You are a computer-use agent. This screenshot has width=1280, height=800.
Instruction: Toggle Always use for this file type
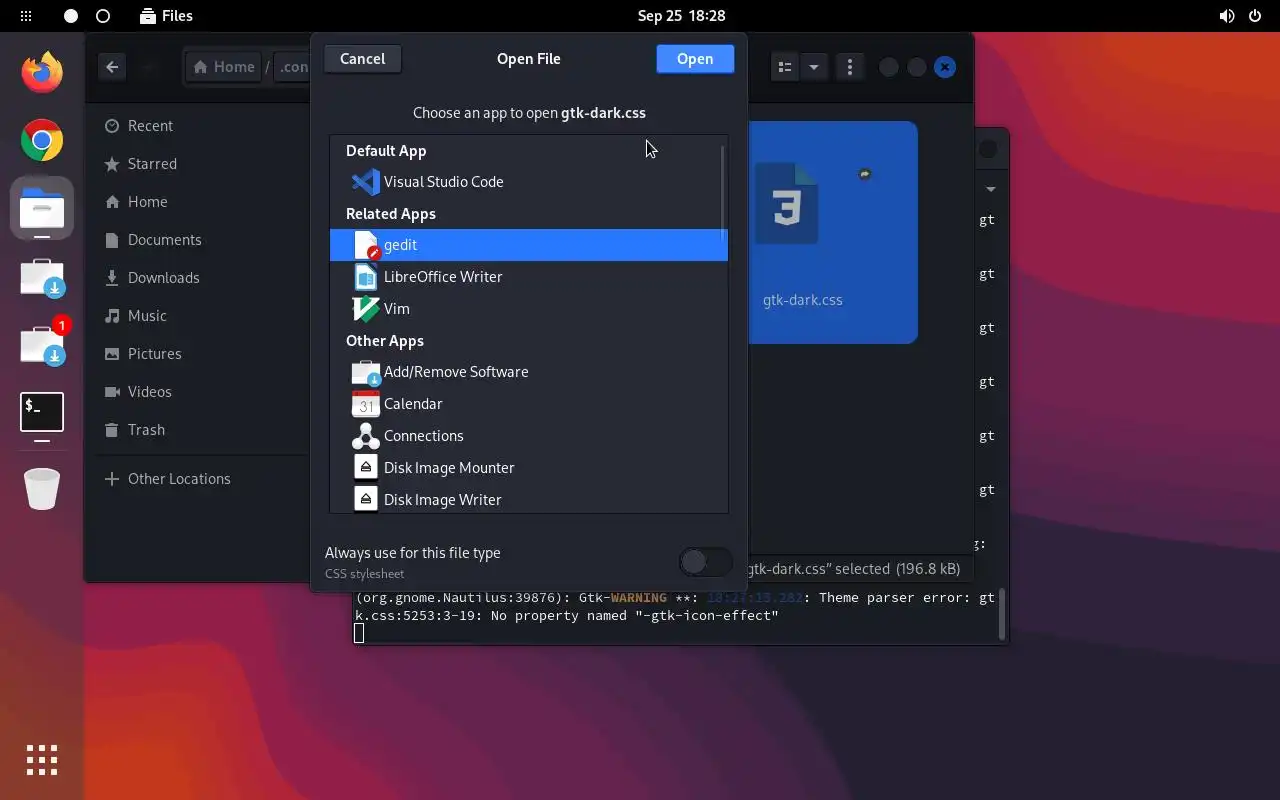pyautogui.click(x=706, y=562)
